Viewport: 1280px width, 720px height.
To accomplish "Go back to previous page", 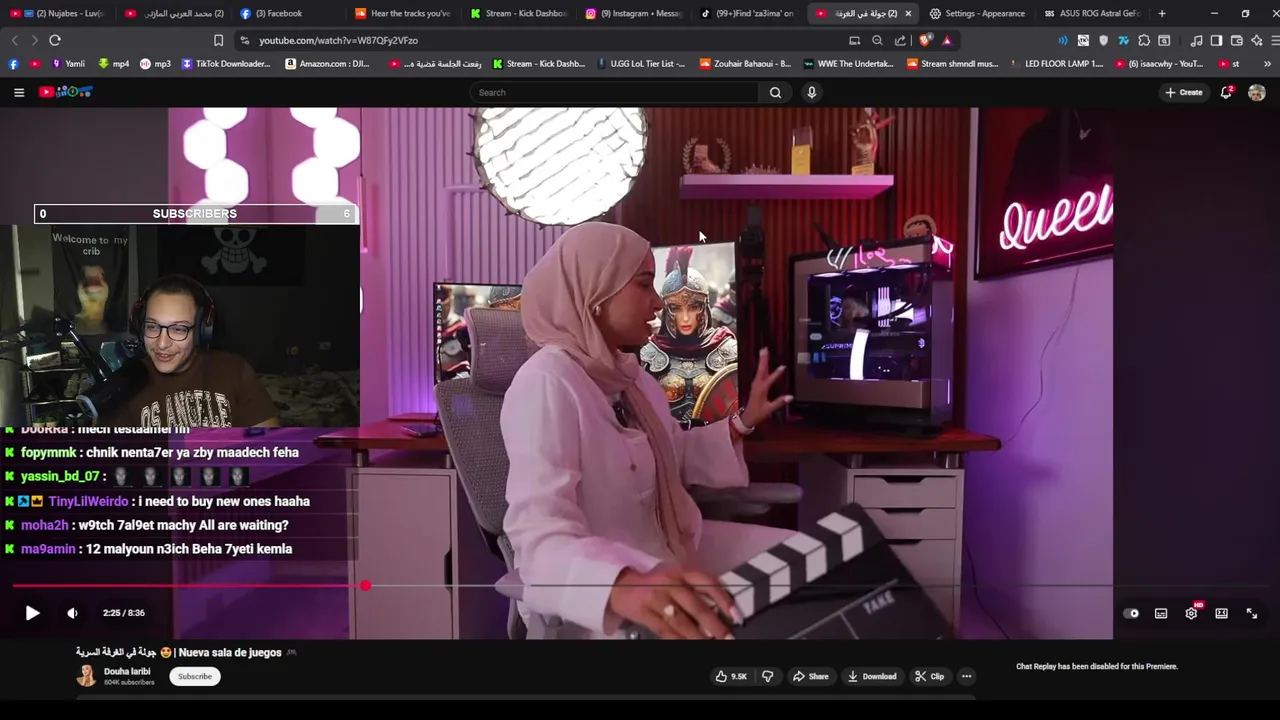I will tap(14, 40).
